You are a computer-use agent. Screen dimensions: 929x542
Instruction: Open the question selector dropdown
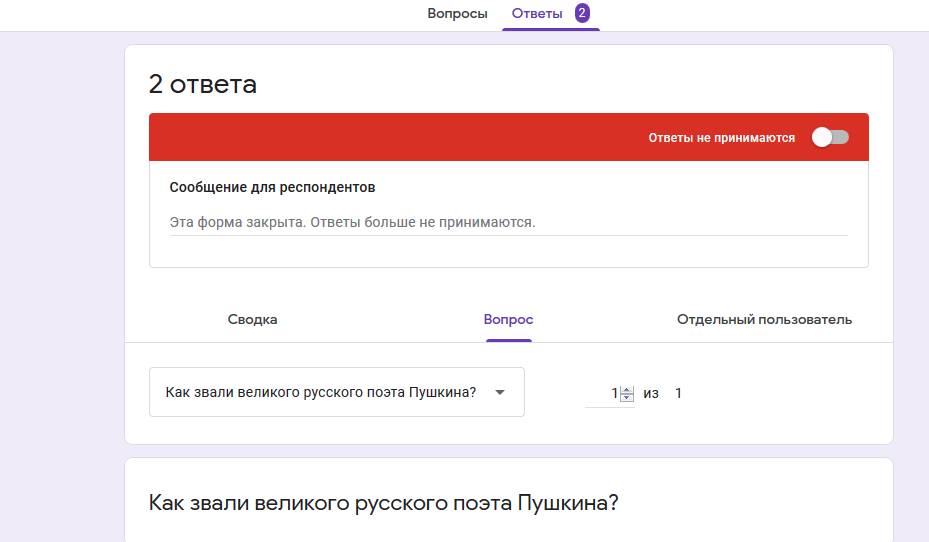coord(336,392)
